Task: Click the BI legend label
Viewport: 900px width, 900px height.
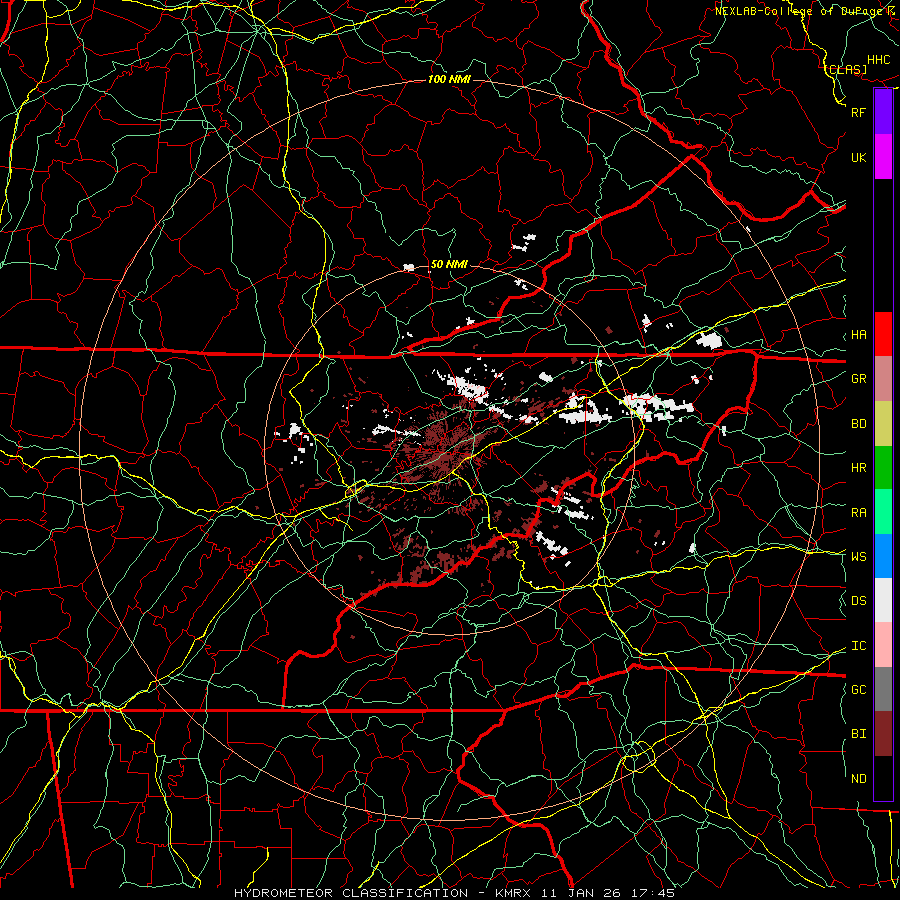Action: (x=858, y=734)
